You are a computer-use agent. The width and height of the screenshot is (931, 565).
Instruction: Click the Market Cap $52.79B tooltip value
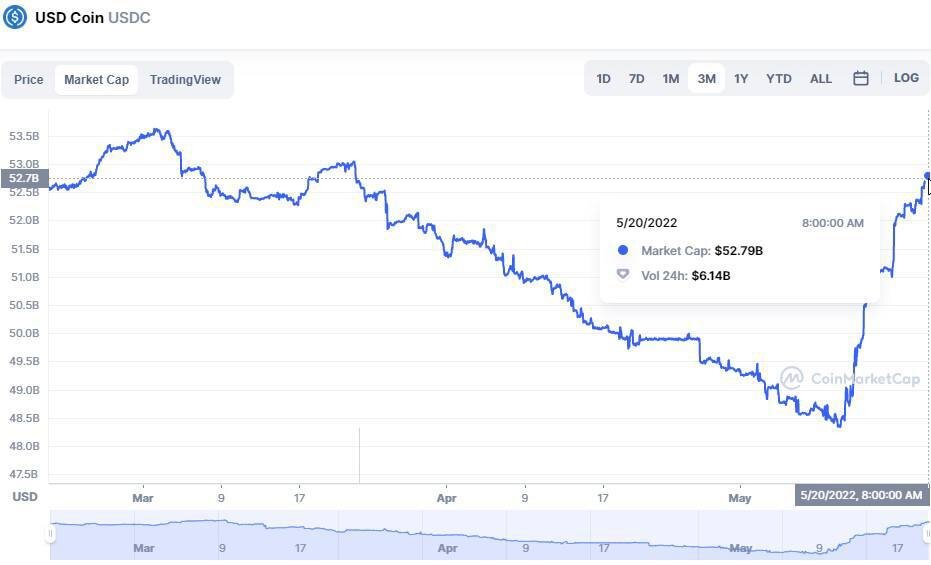click(739, 250)
